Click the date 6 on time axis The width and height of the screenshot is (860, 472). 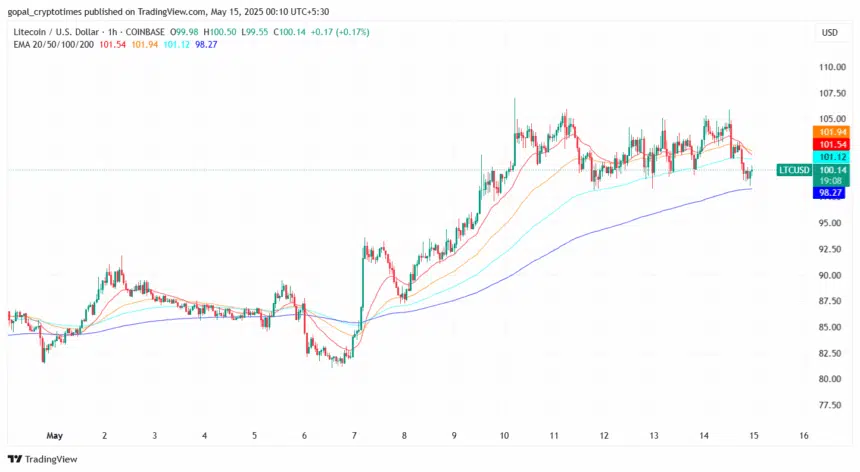click(x=304, y=436)
